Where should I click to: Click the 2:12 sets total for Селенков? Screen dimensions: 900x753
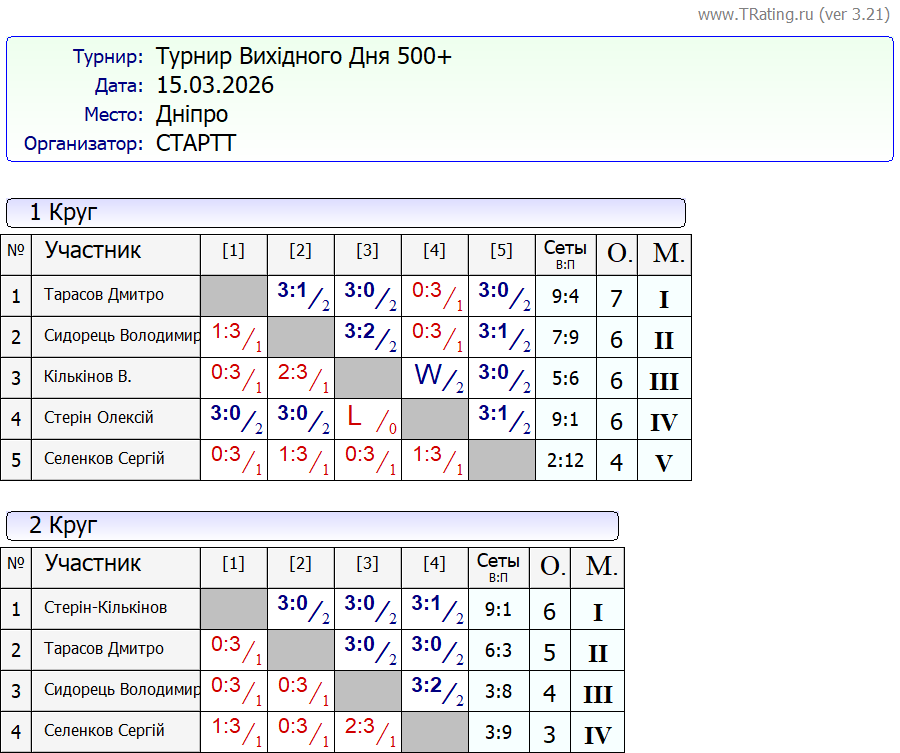click(x=565, y=460)
